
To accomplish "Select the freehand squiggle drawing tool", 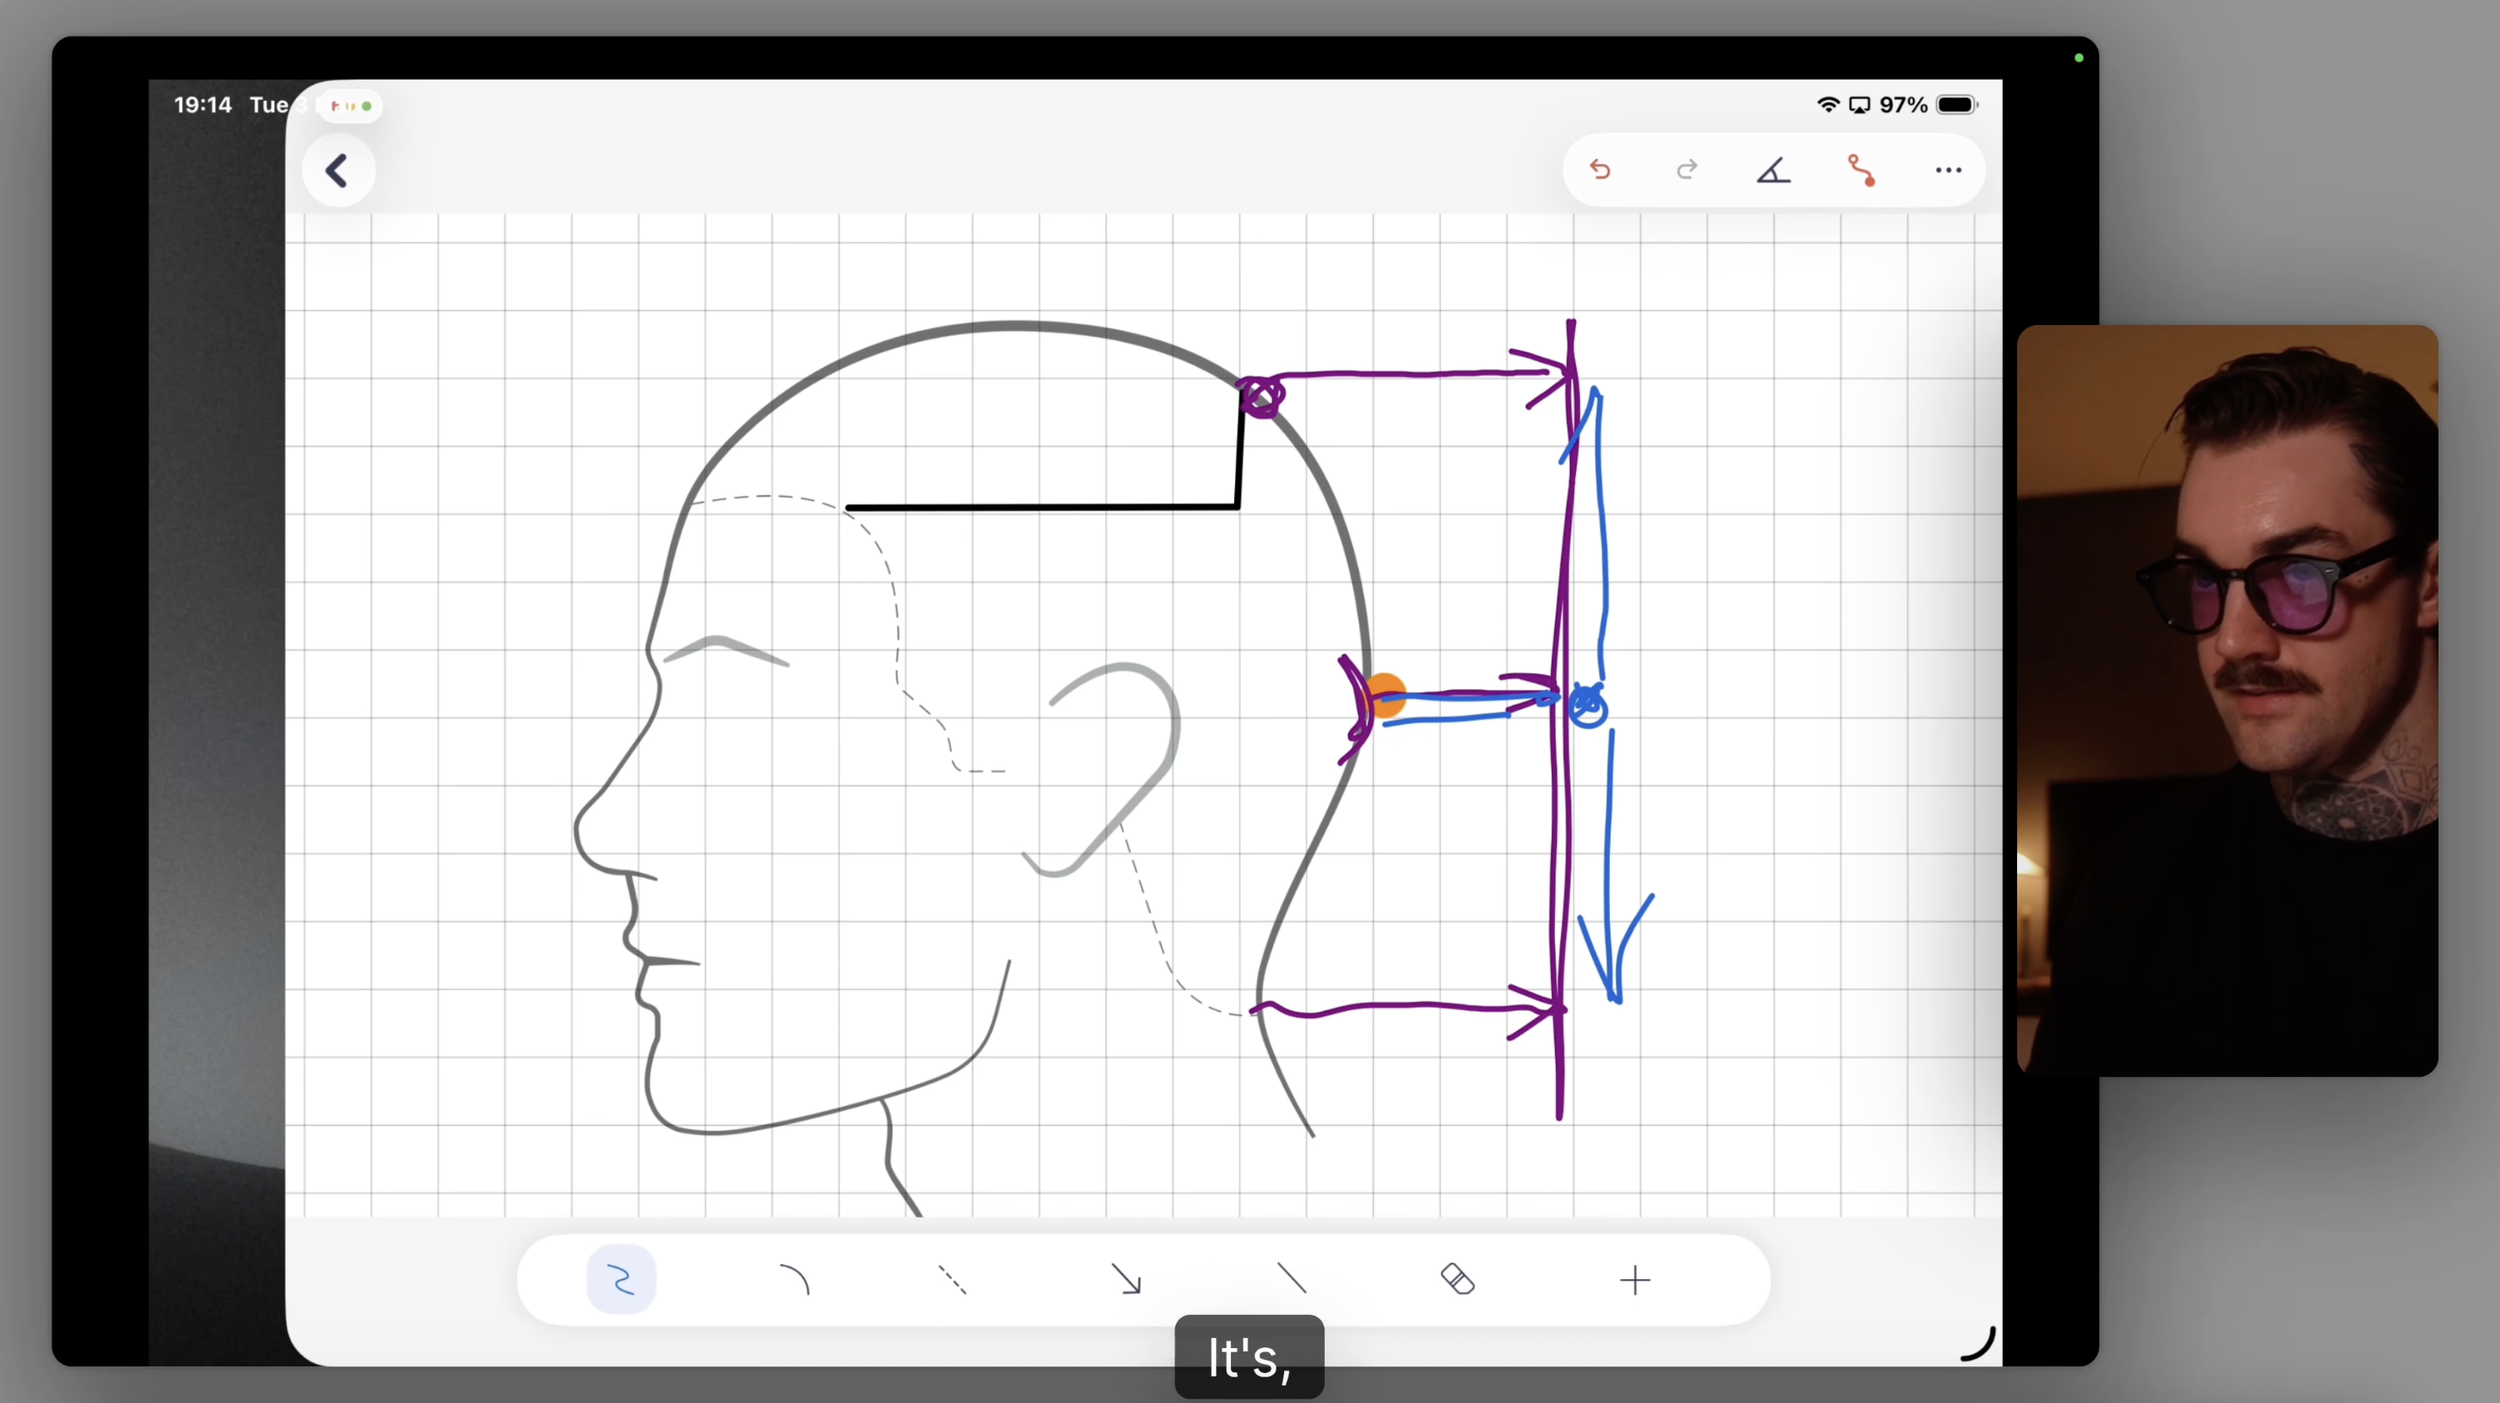I will pyautogui.click(x=621, y=1280).
